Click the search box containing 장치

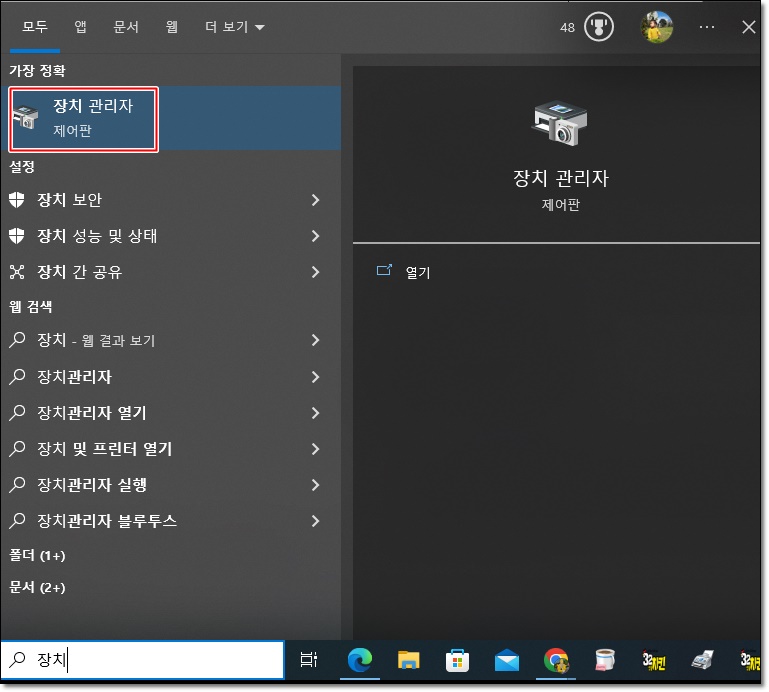pyautogui.click(x=142, y=660)
